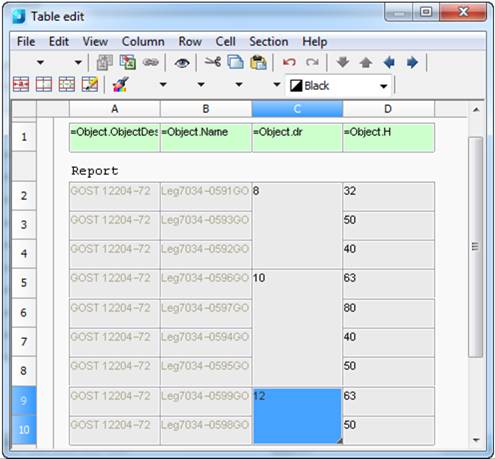Screen dimensions: 495x459
Task: Click cell Leg7034-0591GO
Action: point(206,196)
